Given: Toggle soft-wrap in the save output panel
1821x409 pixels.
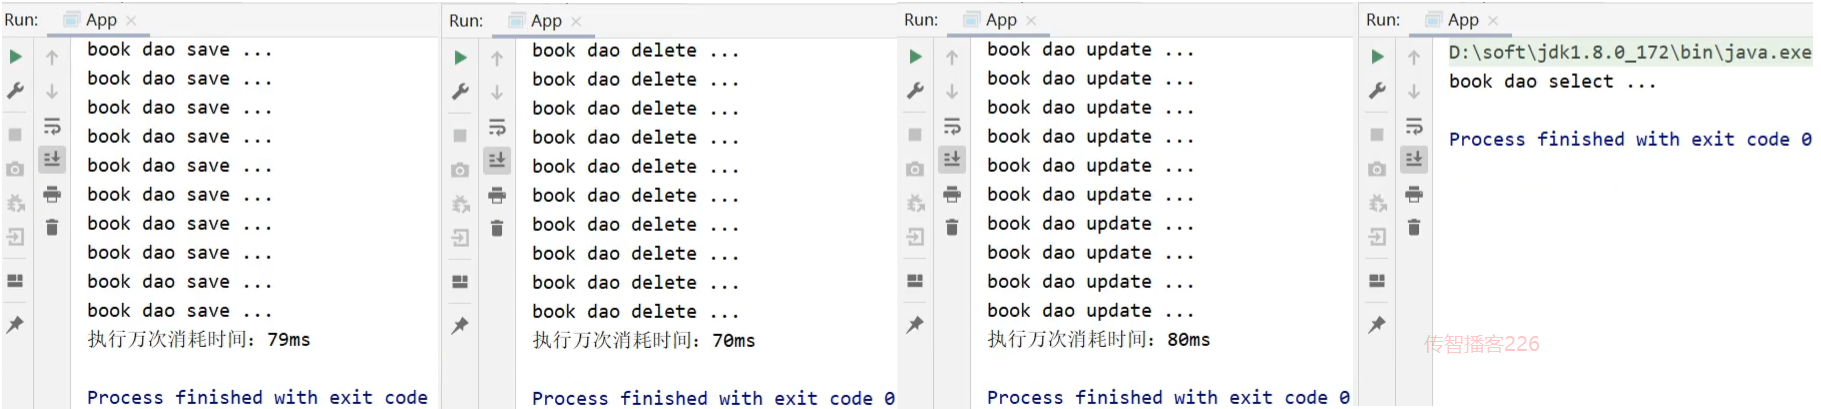Looking at the screenshot, I should (52, 126).
